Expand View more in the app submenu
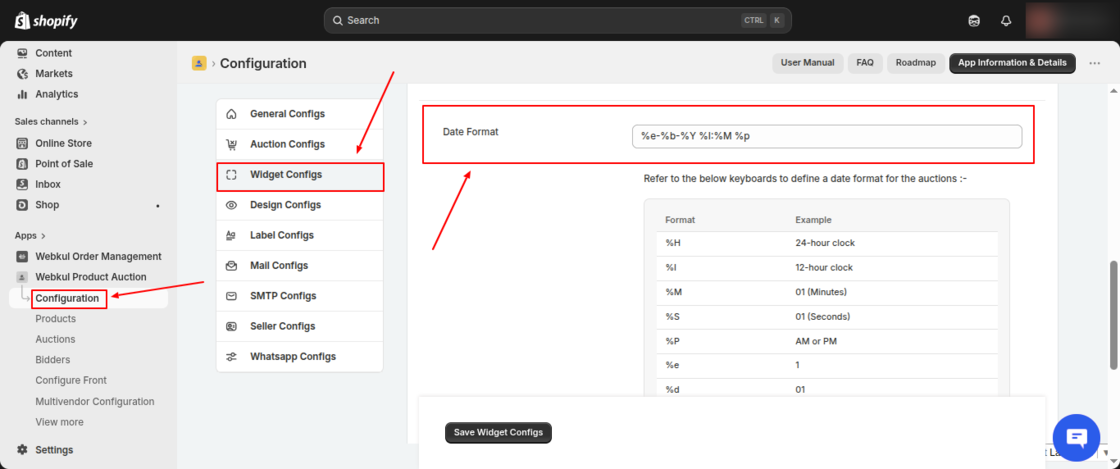 click(59, 422)
